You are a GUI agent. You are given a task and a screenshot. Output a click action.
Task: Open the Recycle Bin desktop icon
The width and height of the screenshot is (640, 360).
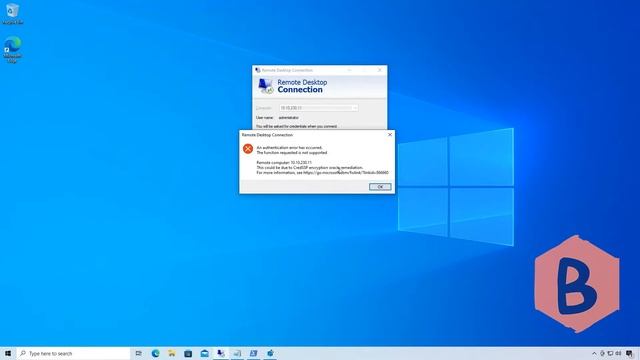(12, 14)
